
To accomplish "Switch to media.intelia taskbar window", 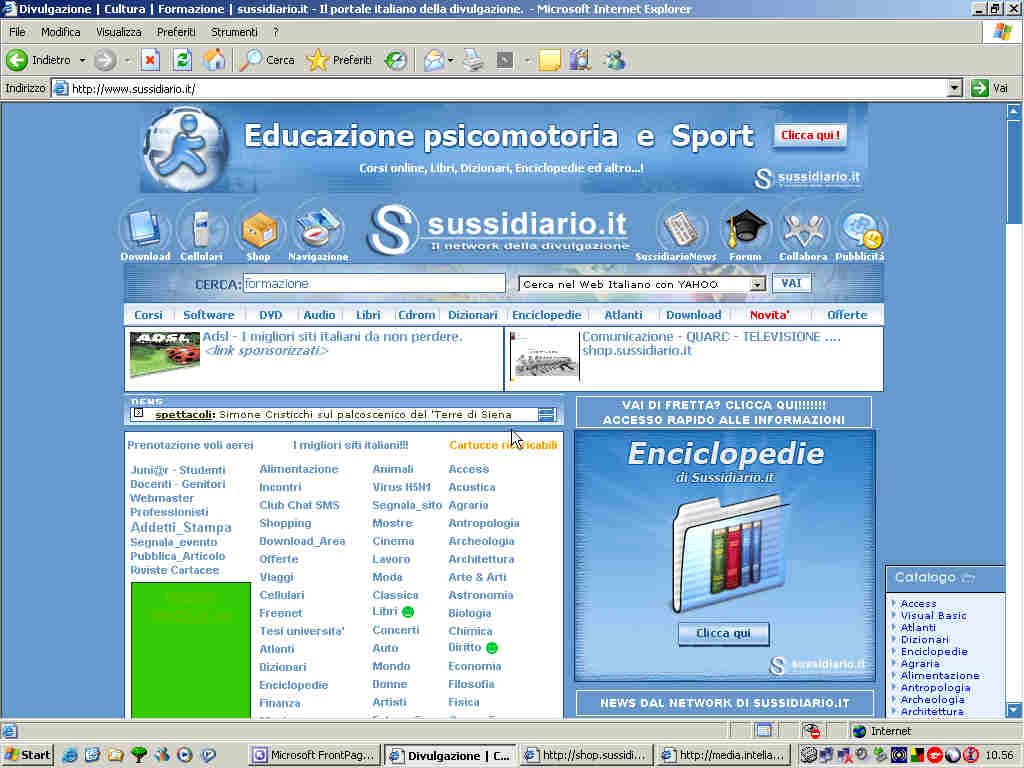I will click(x=723, y=755).
